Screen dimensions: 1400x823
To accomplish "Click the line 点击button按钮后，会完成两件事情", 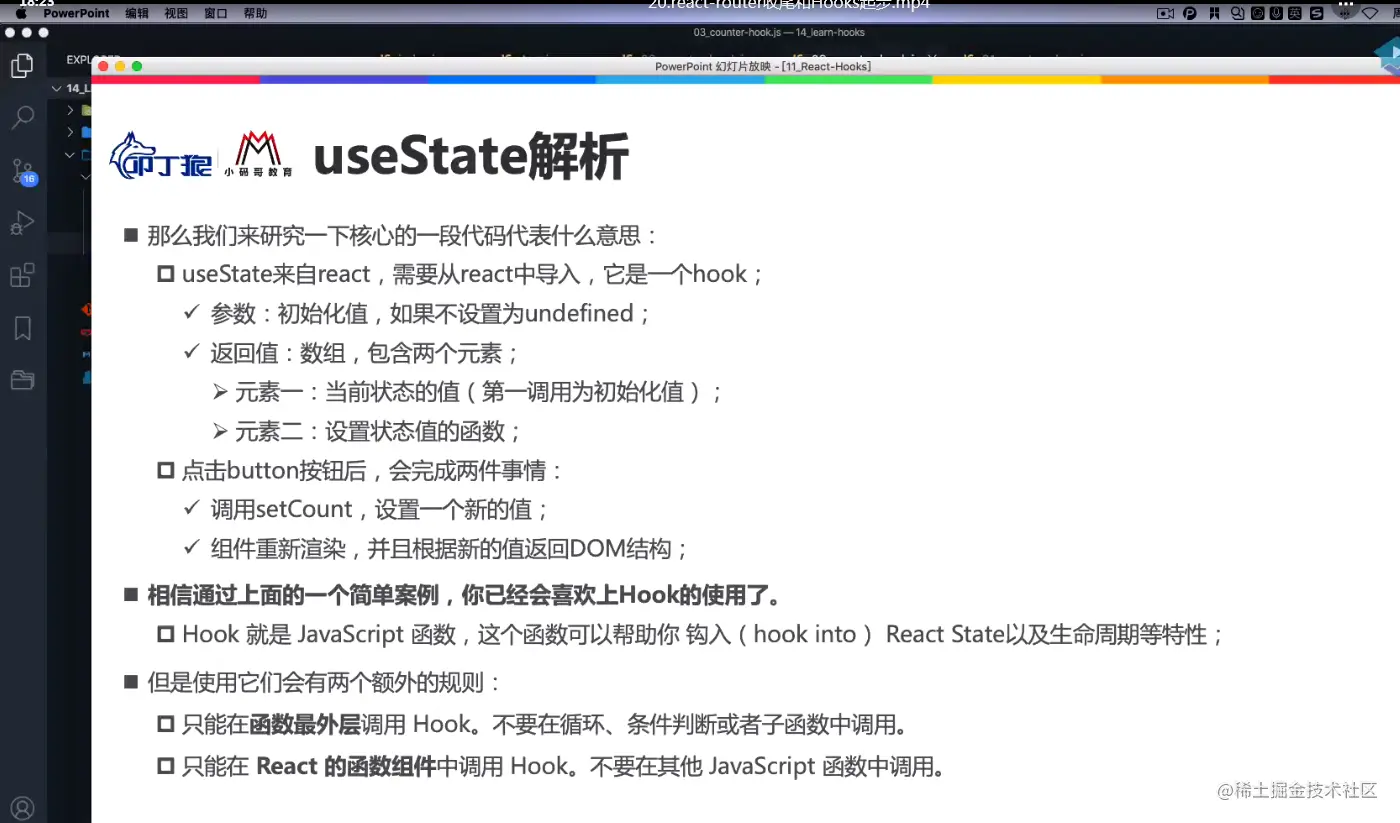I will pos(373,470).
